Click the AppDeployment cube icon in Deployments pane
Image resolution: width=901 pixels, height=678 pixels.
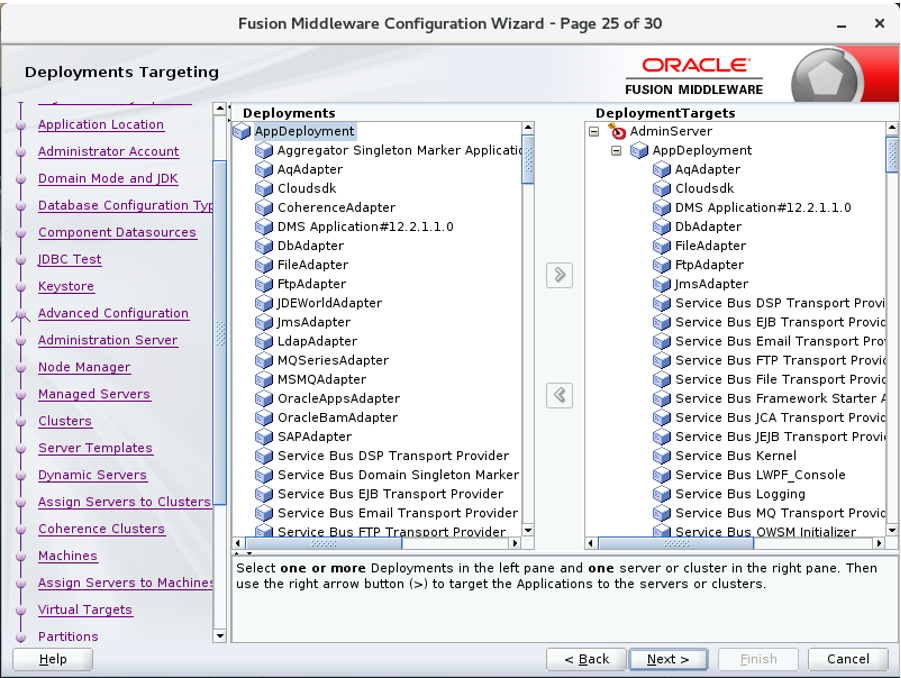(242, 132)
